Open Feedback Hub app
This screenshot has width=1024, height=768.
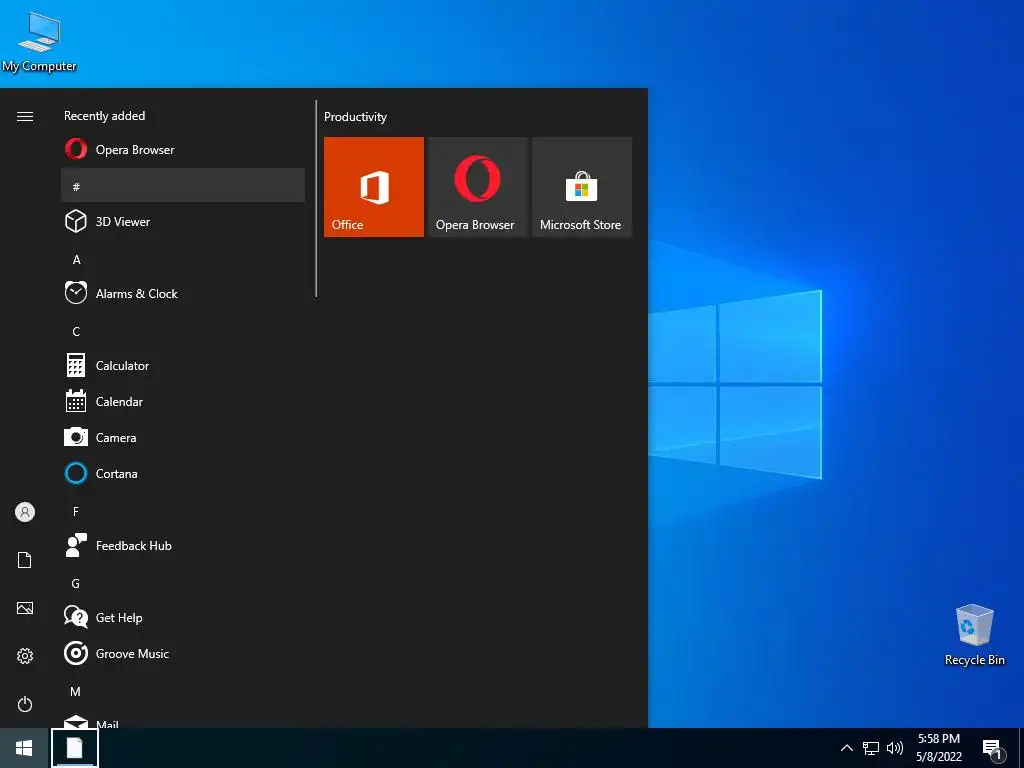click(183, 545)
